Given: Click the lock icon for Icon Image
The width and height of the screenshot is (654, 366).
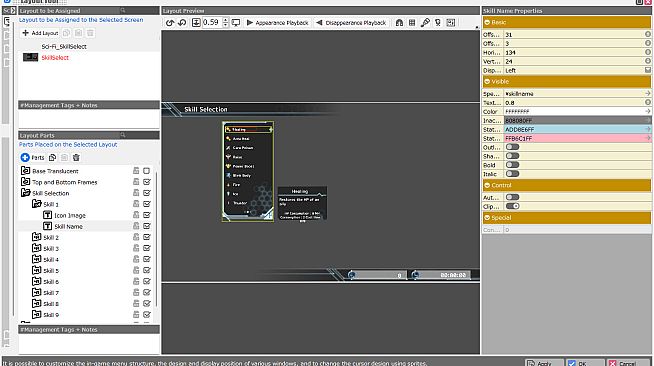Looking at the screenshot, I should point(136,215).
